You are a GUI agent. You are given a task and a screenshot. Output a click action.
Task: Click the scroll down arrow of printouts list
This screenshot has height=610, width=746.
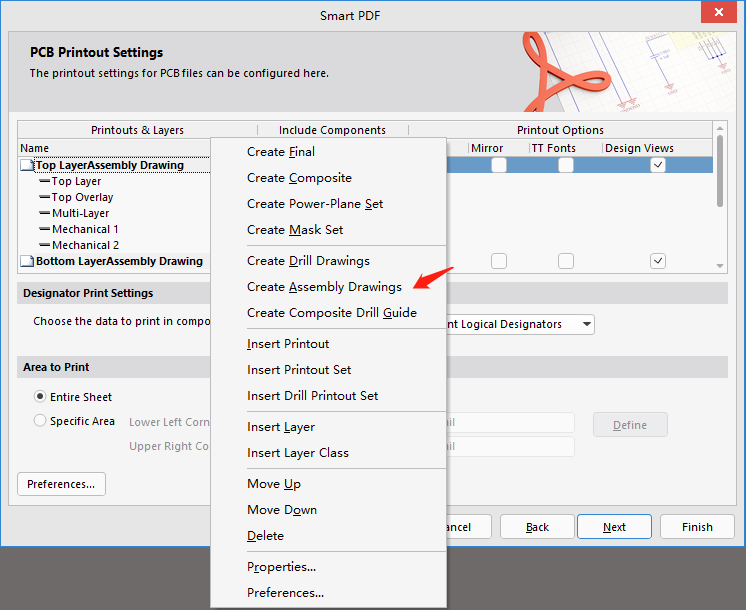pos(720,265)
